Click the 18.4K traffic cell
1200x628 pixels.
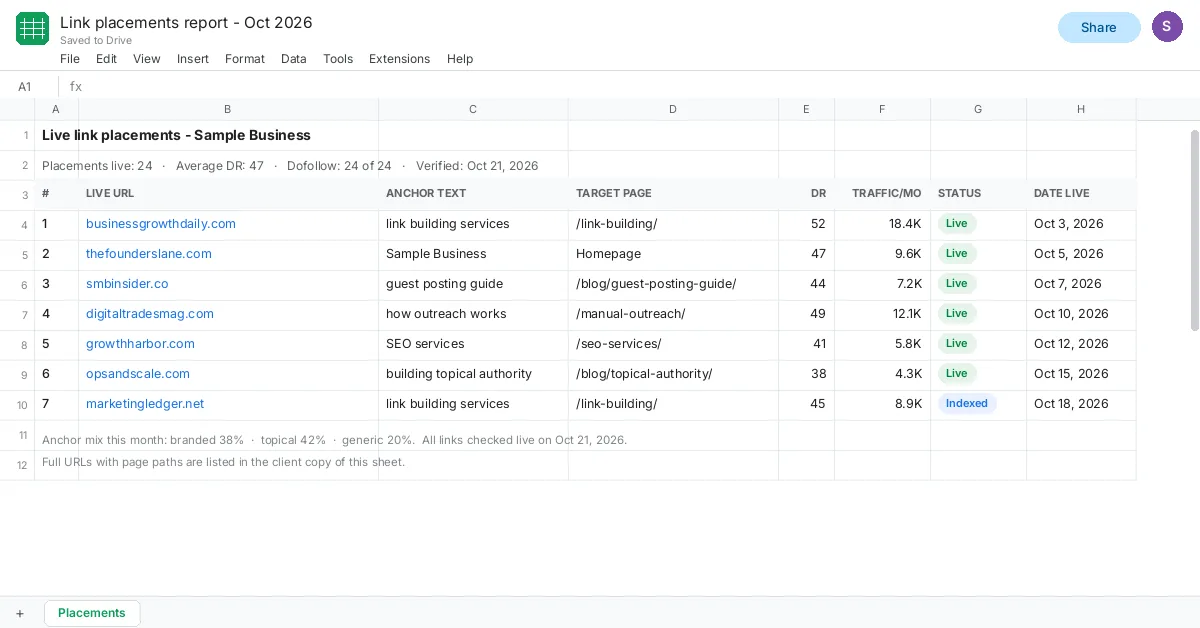click(882, 224)
